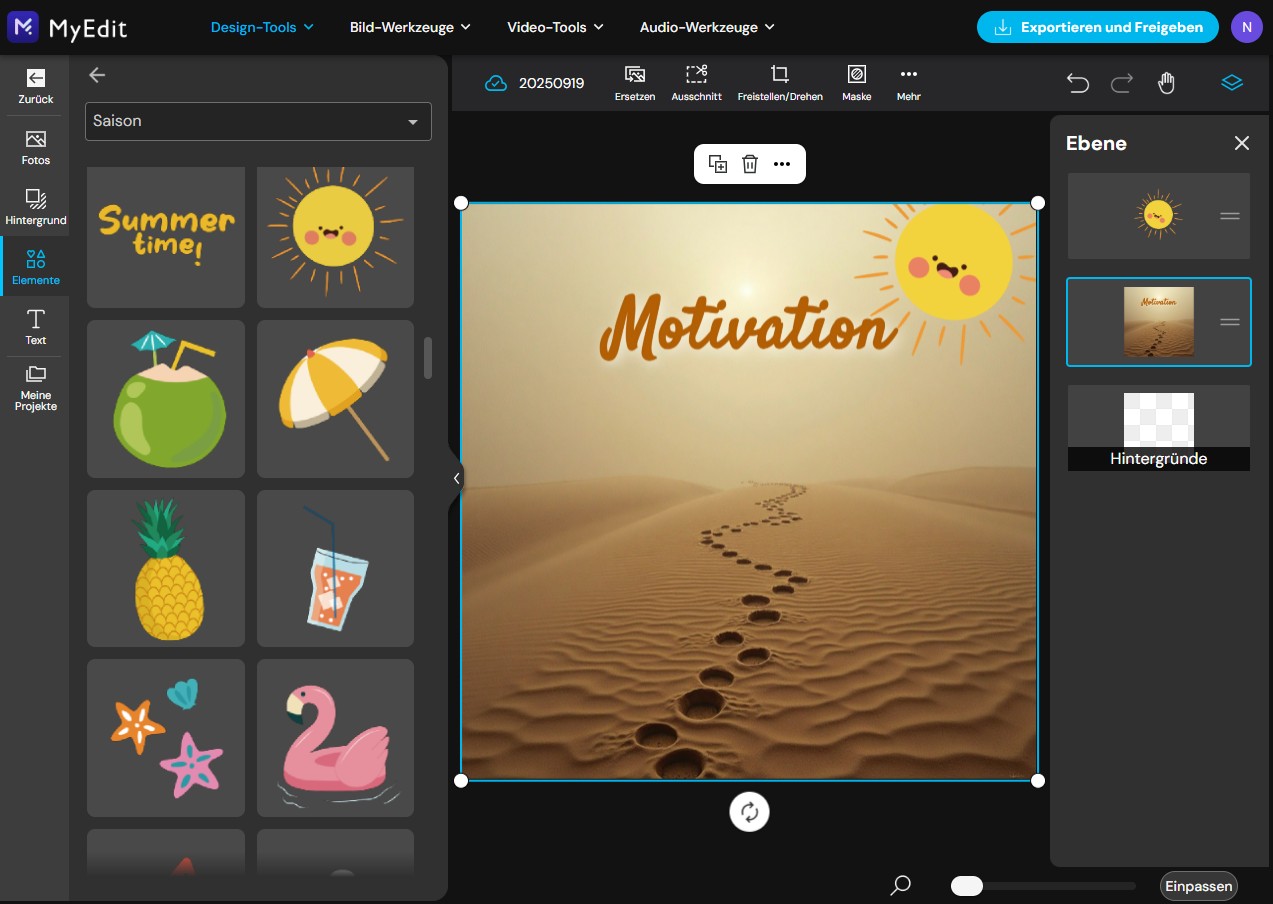
Task: Open the Bild-Werkzeuge menu
Action: tap(410, 27)
